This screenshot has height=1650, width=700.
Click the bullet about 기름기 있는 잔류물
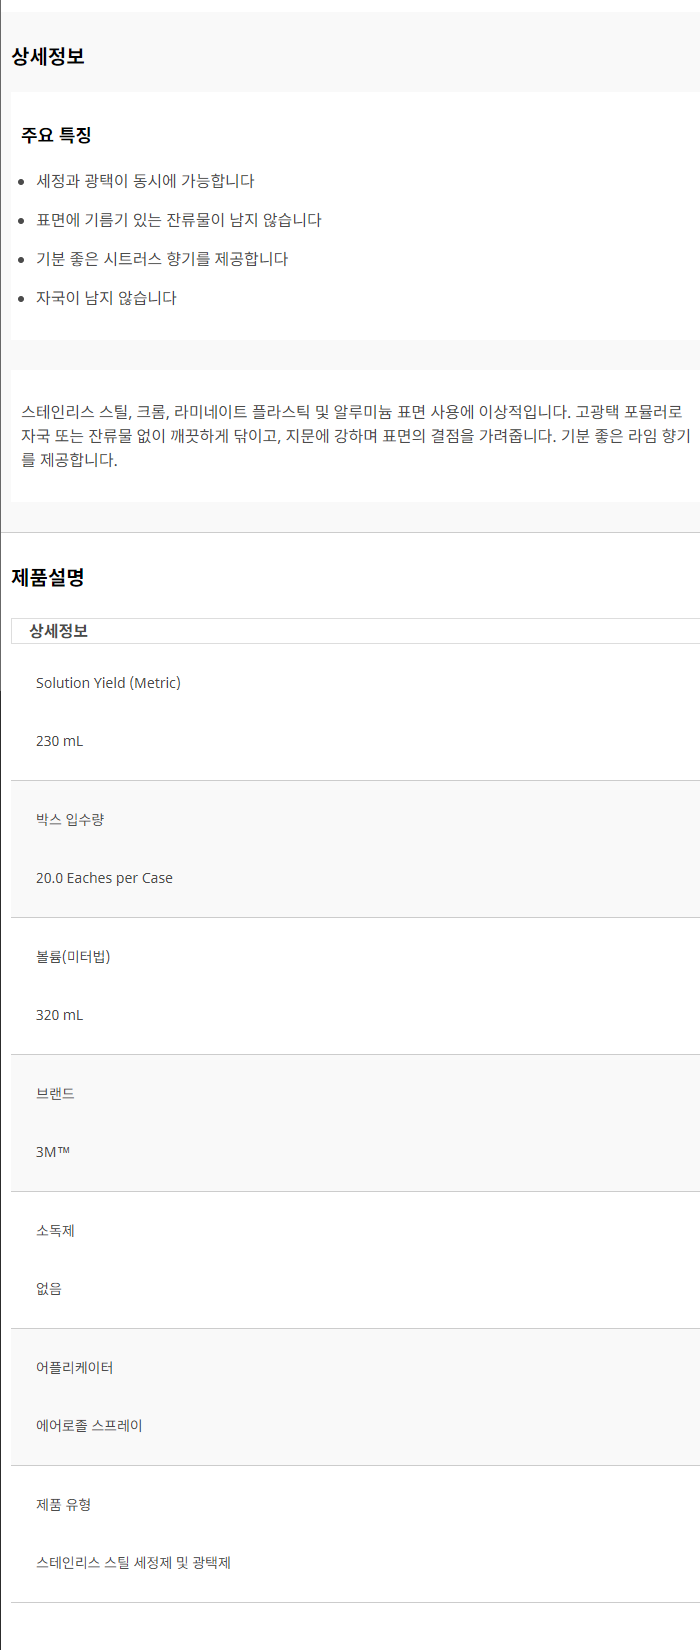tap(178, 220)
